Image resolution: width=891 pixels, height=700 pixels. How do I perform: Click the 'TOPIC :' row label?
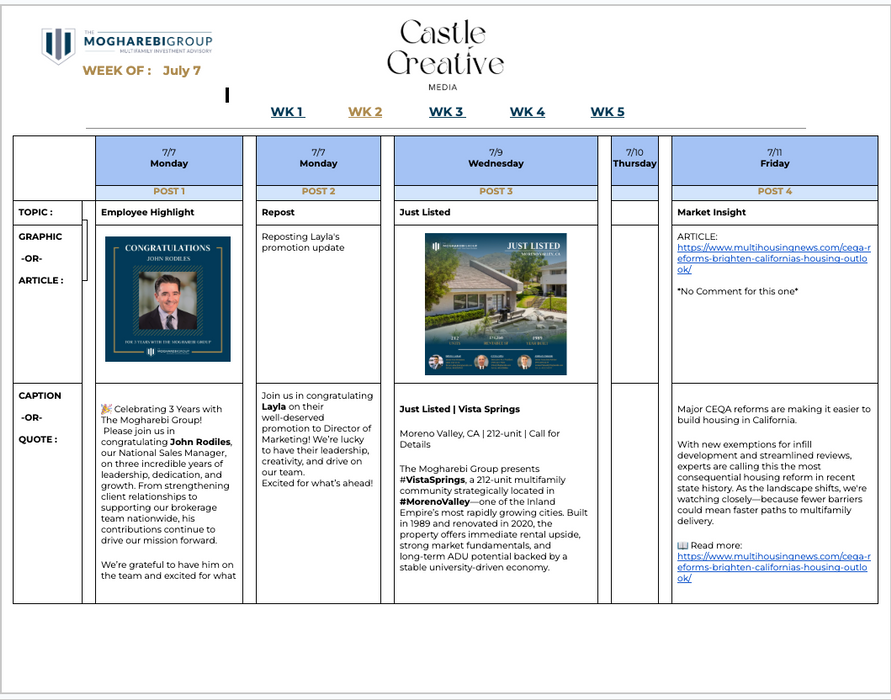click(36, 212)
